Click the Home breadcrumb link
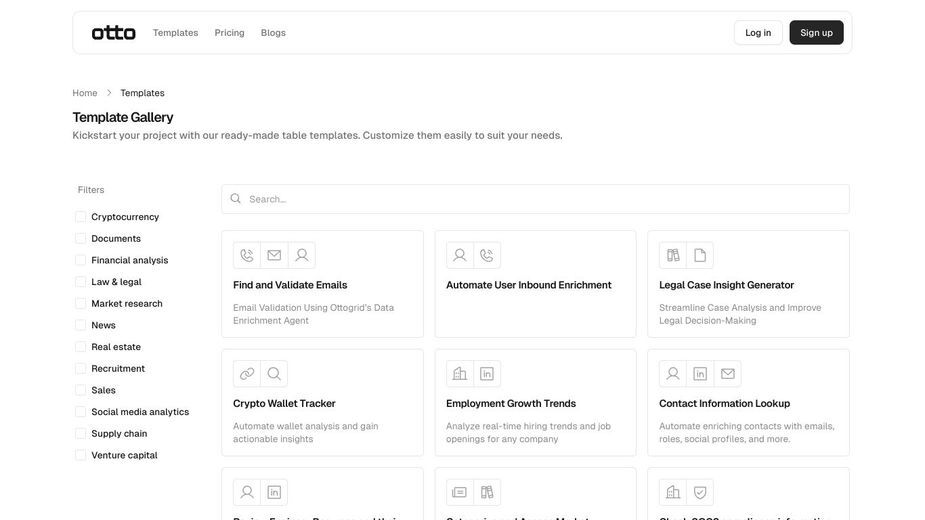This screenshot has width=925, height=520. [85, 93]
